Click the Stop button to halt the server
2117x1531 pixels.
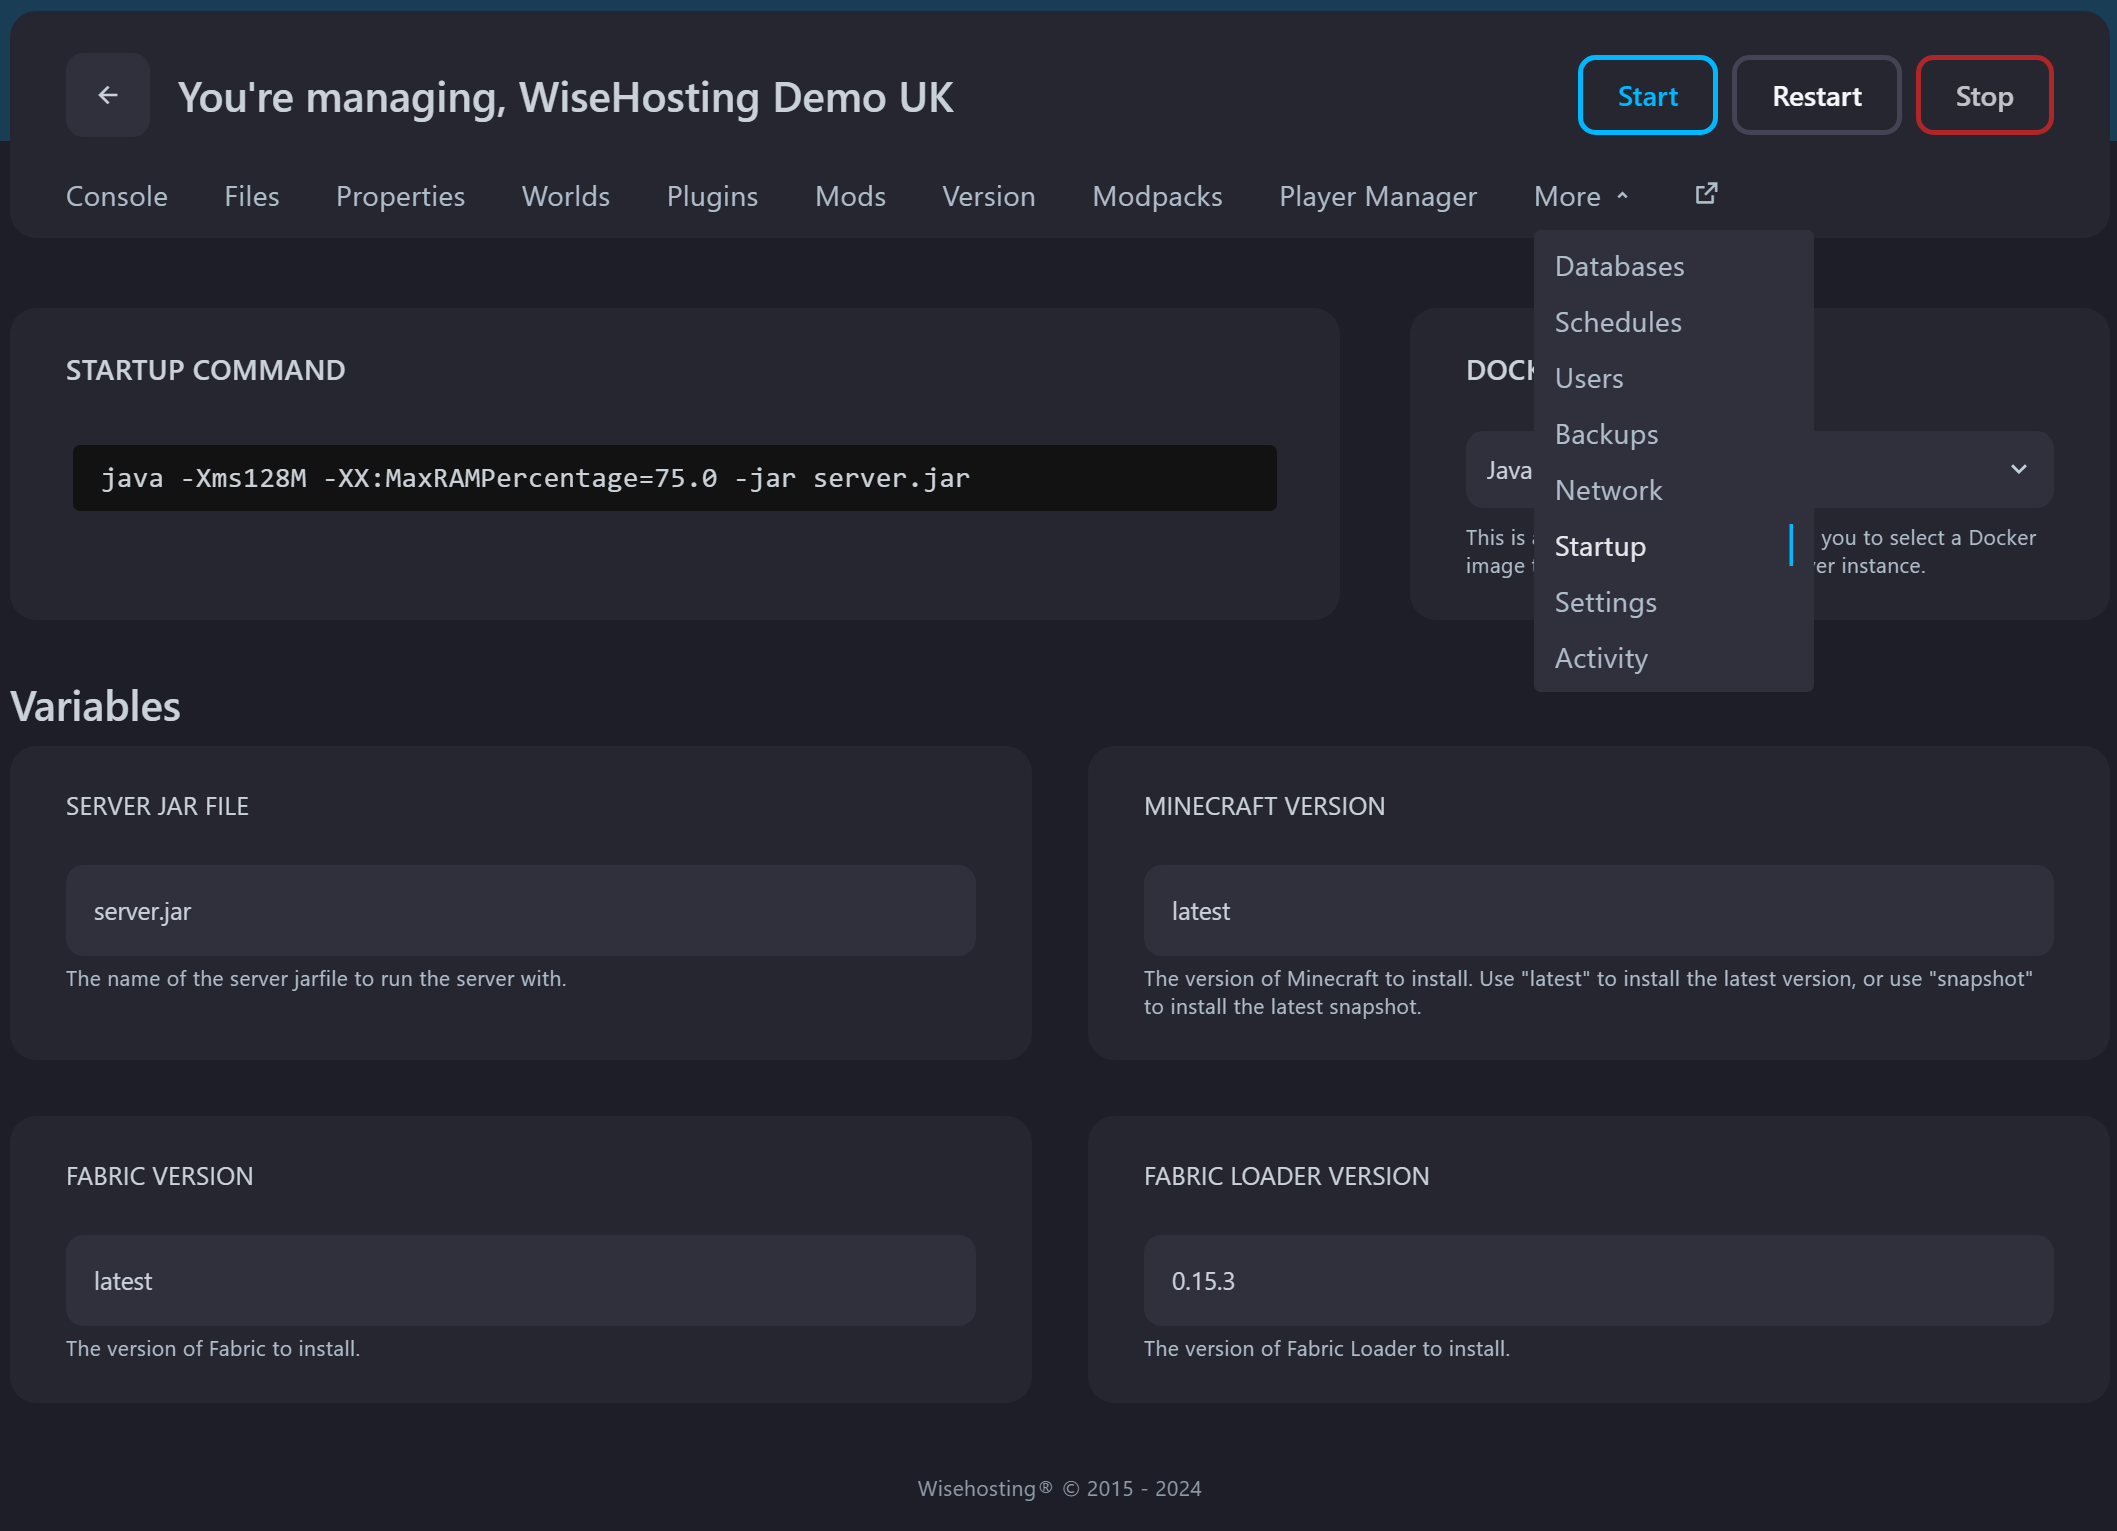tap(1983, 95)
